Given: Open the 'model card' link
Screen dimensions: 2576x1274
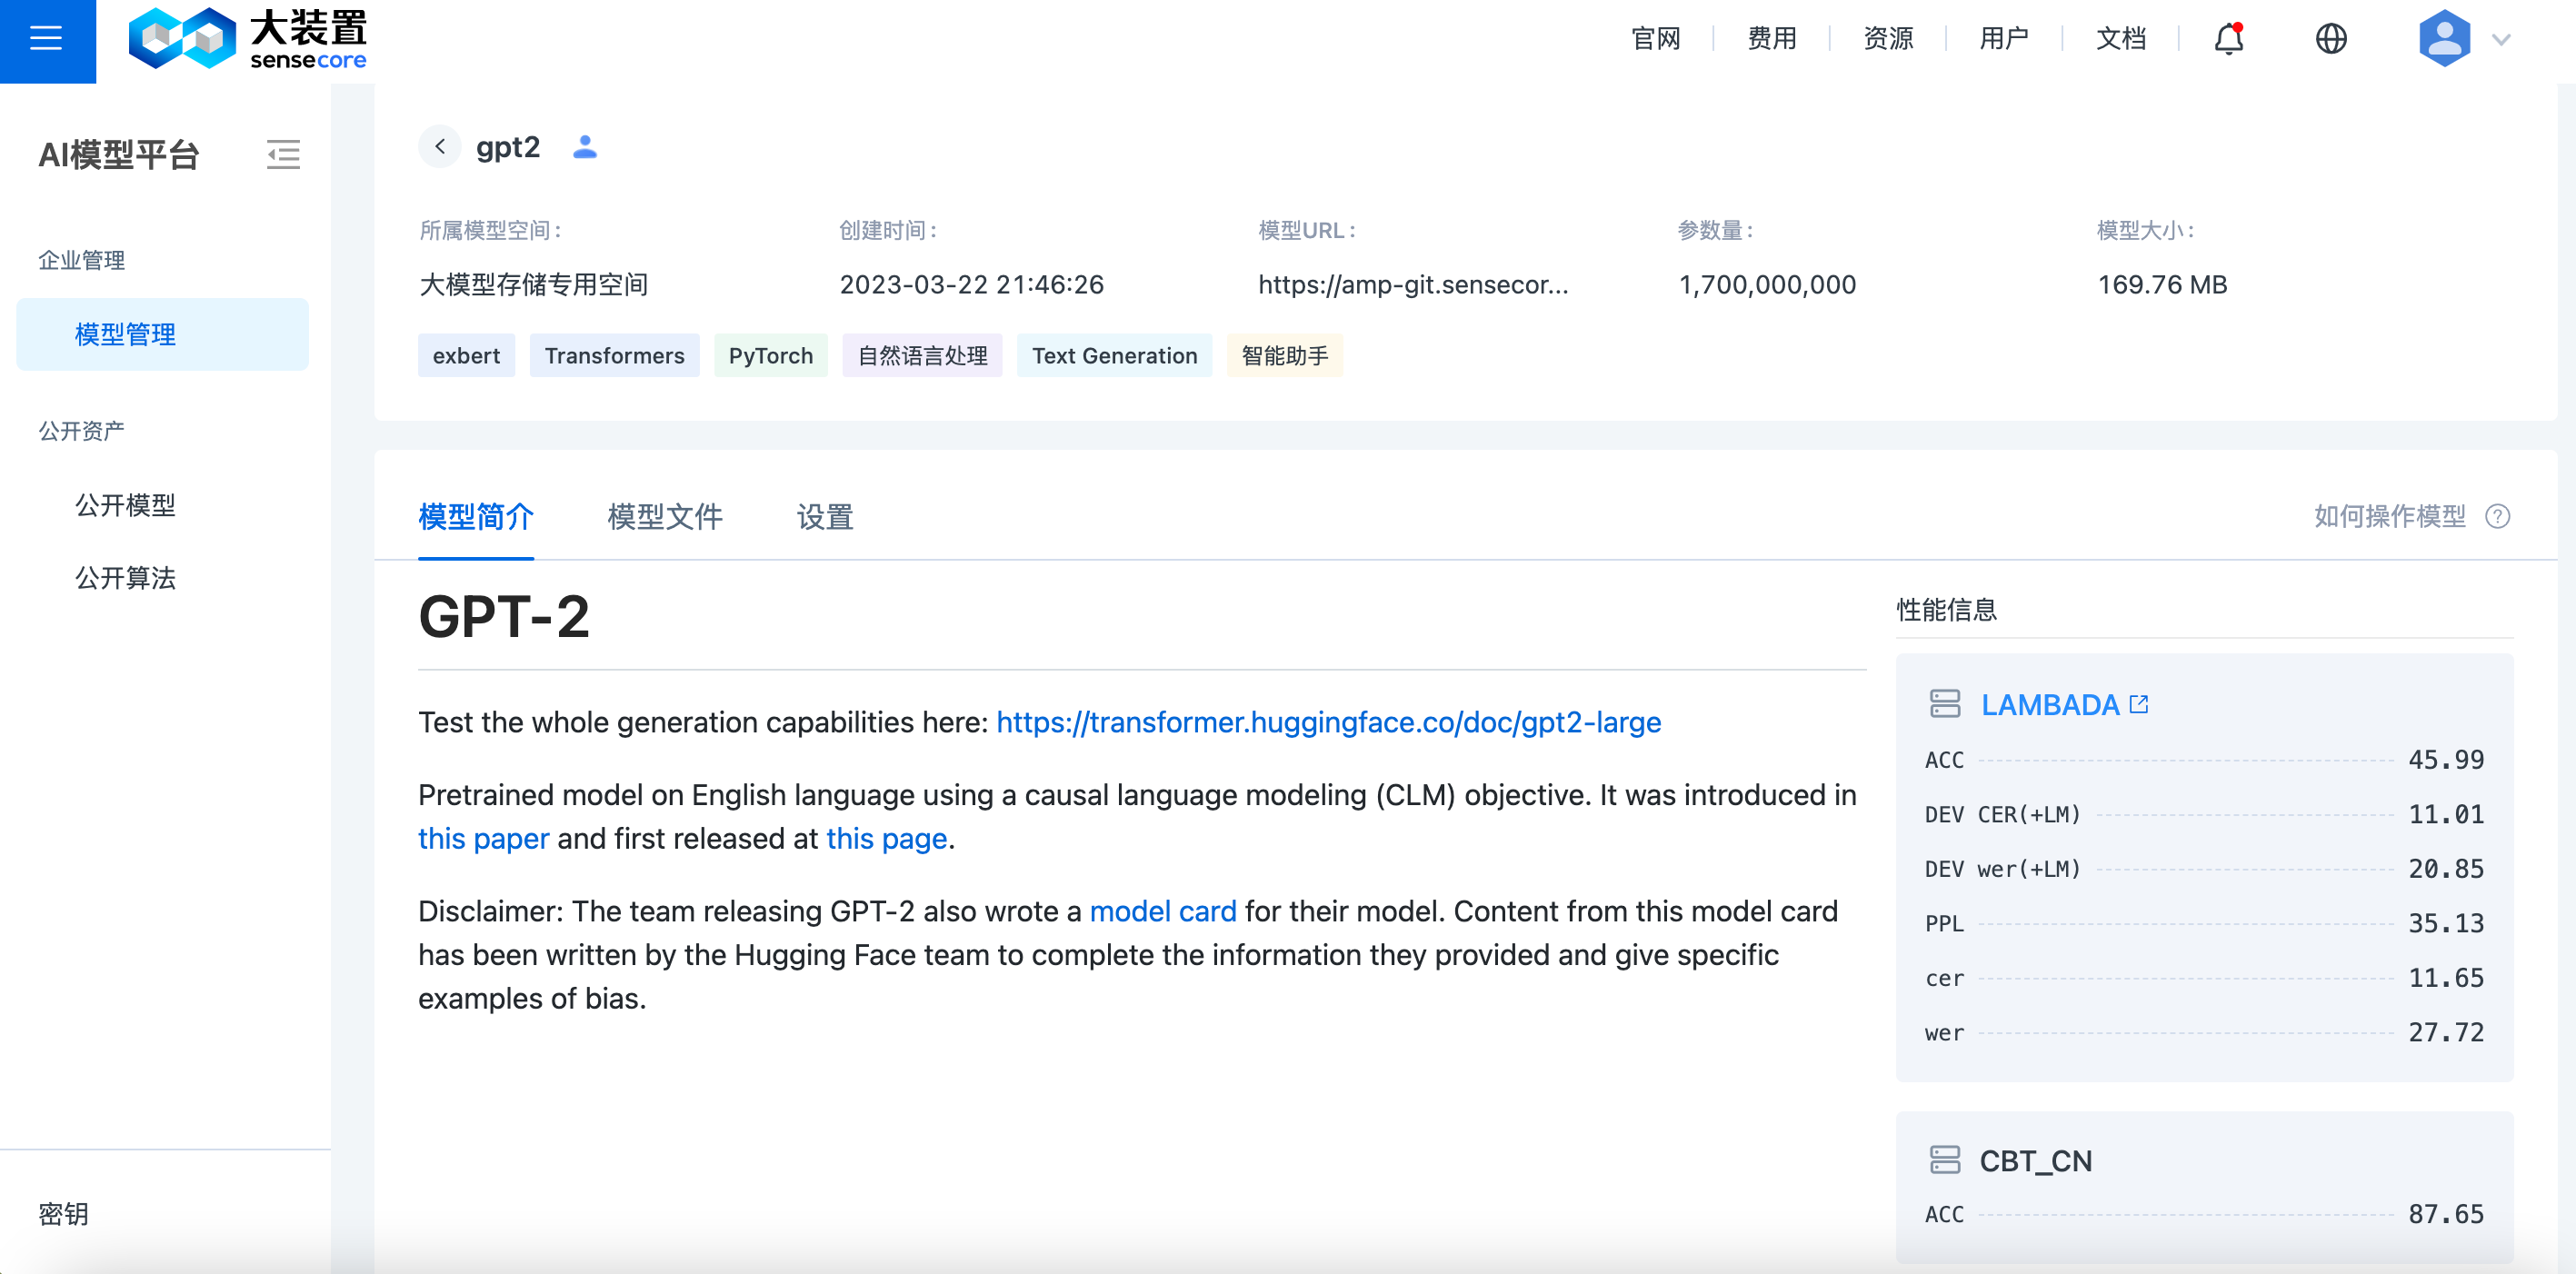Looking at the screenshot, I should coord(1163,911).
